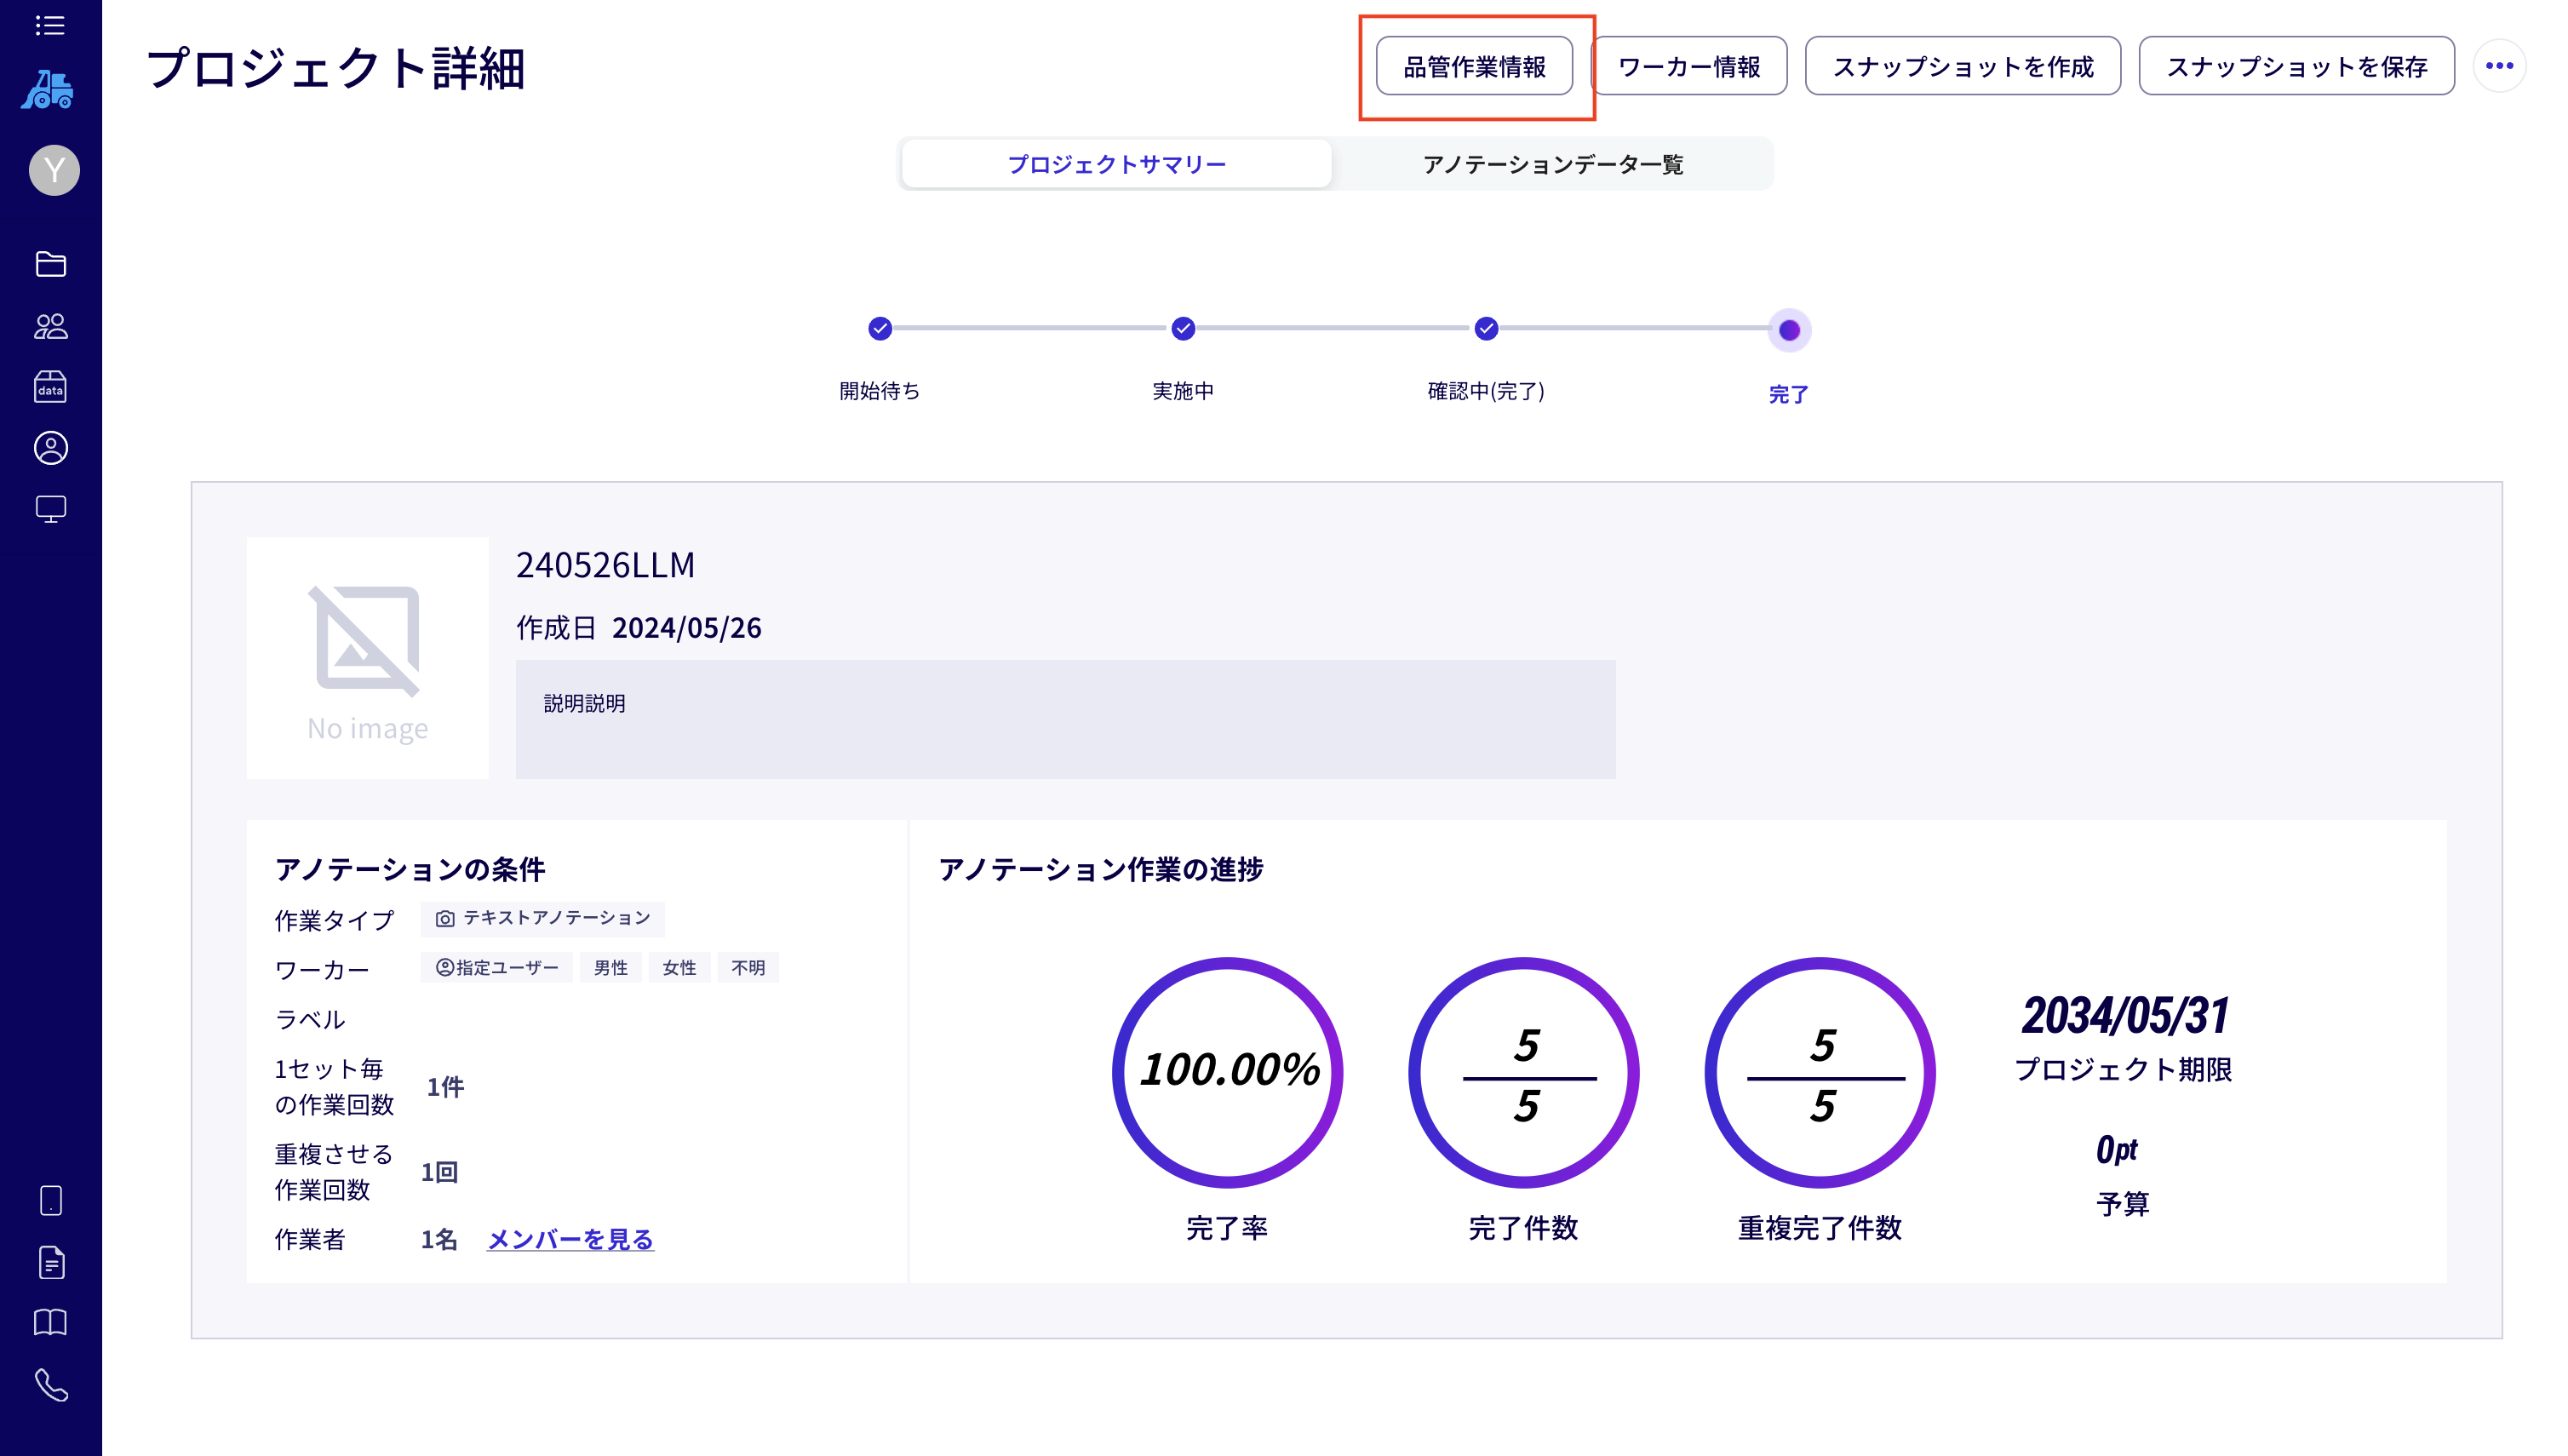Open the メンバーを見る link
The image size is (2568, 1456).
[570, 1239]
